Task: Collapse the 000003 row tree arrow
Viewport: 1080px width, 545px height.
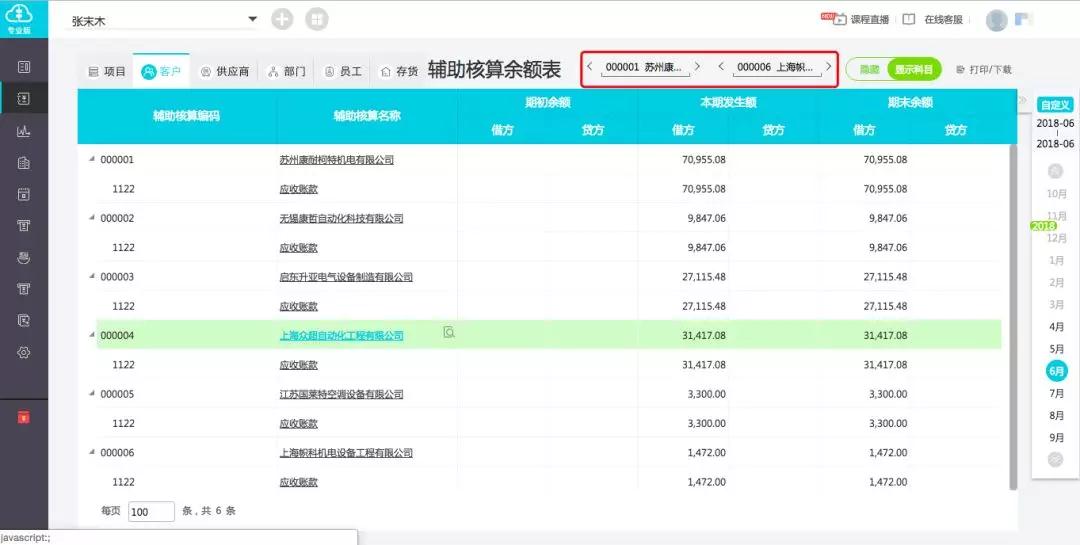Action: click(92, 276)
